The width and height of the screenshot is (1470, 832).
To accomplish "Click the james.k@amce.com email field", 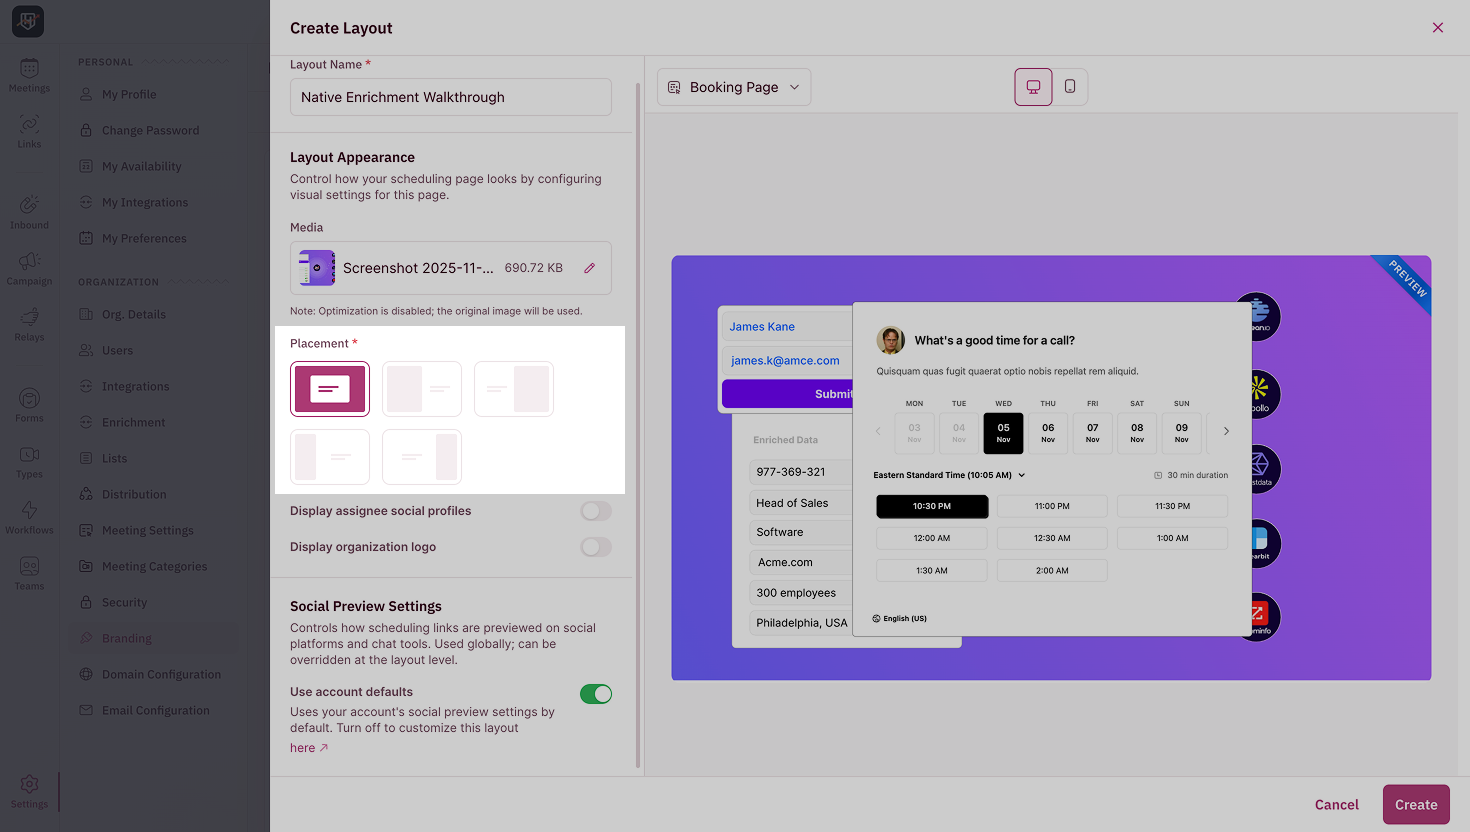I will [x=787, y=360].
